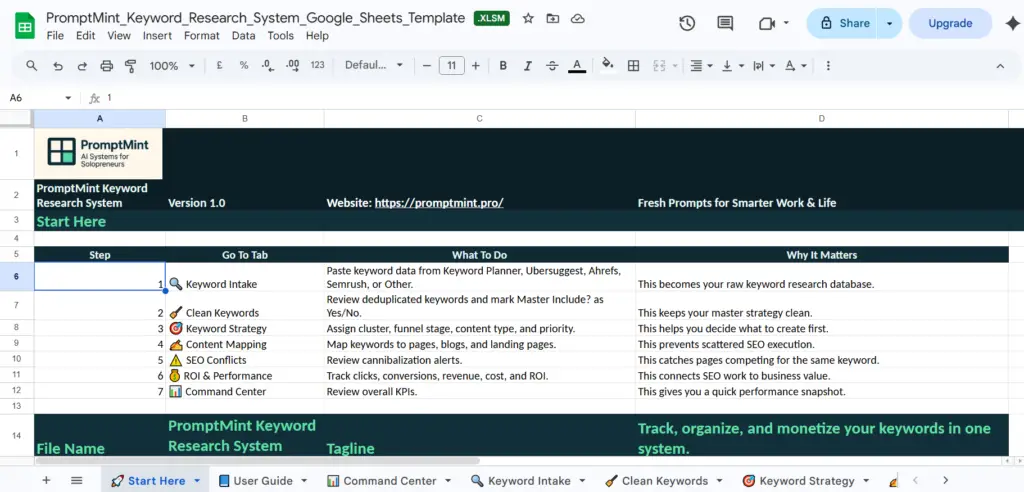Open the horizontal align dropdown
1024x492 pixels.
tap(701, 65)
